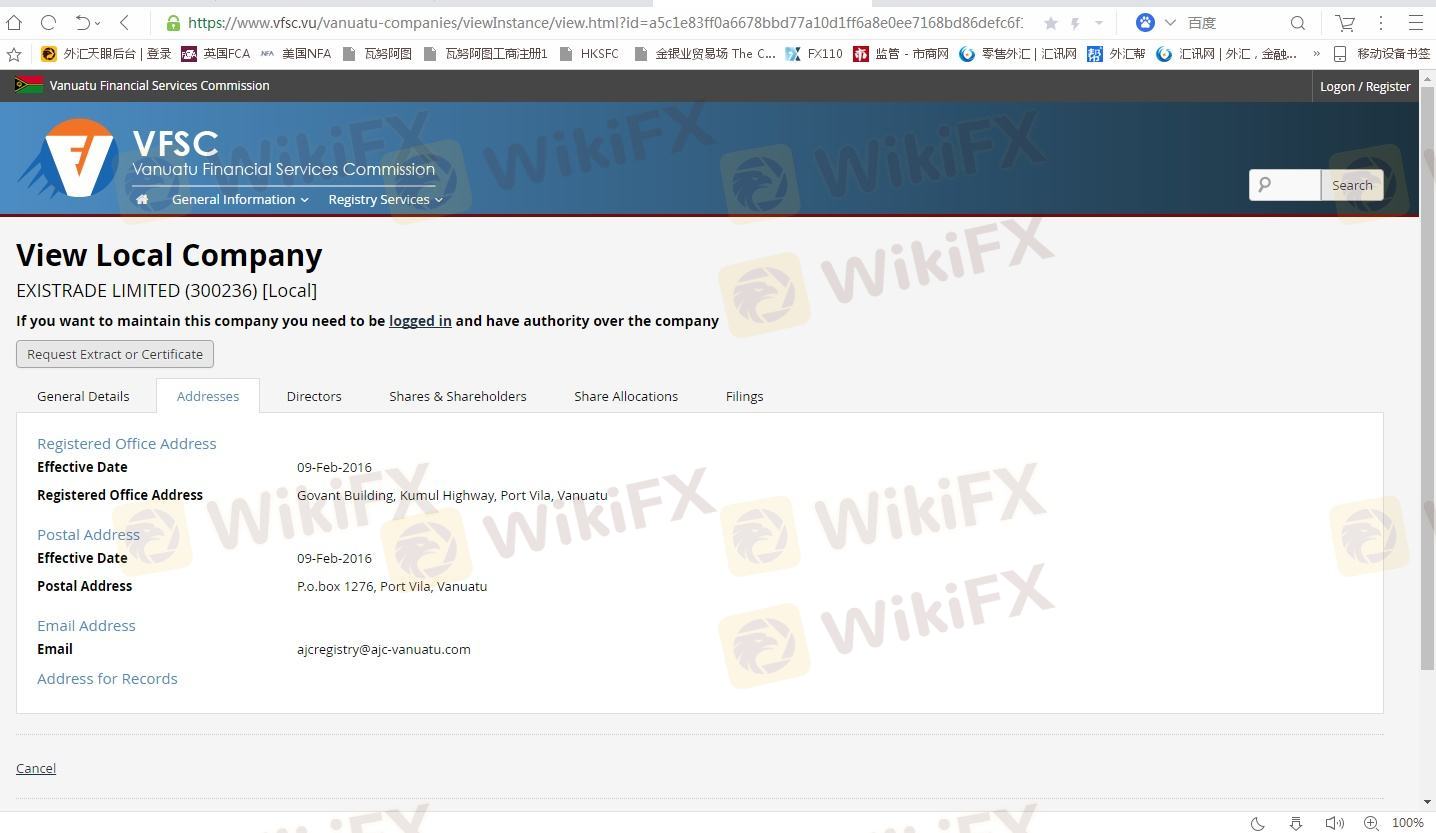1436x833 pixels.
Task: Open the Shares & Shareholders tab
Action: coord(457,396)
